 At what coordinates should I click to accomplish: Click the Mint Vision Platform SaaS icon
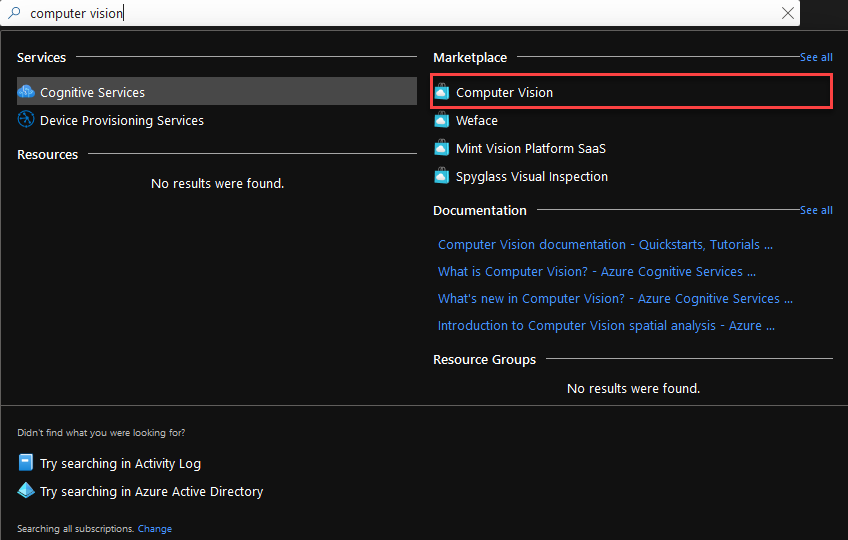click(x=442, y=148)
